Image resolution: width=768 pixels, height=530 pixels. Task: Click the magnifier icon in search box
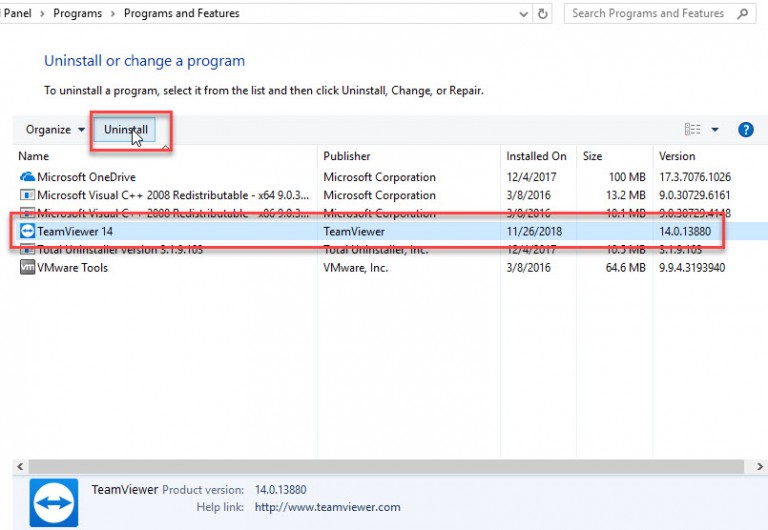(743, 14)
